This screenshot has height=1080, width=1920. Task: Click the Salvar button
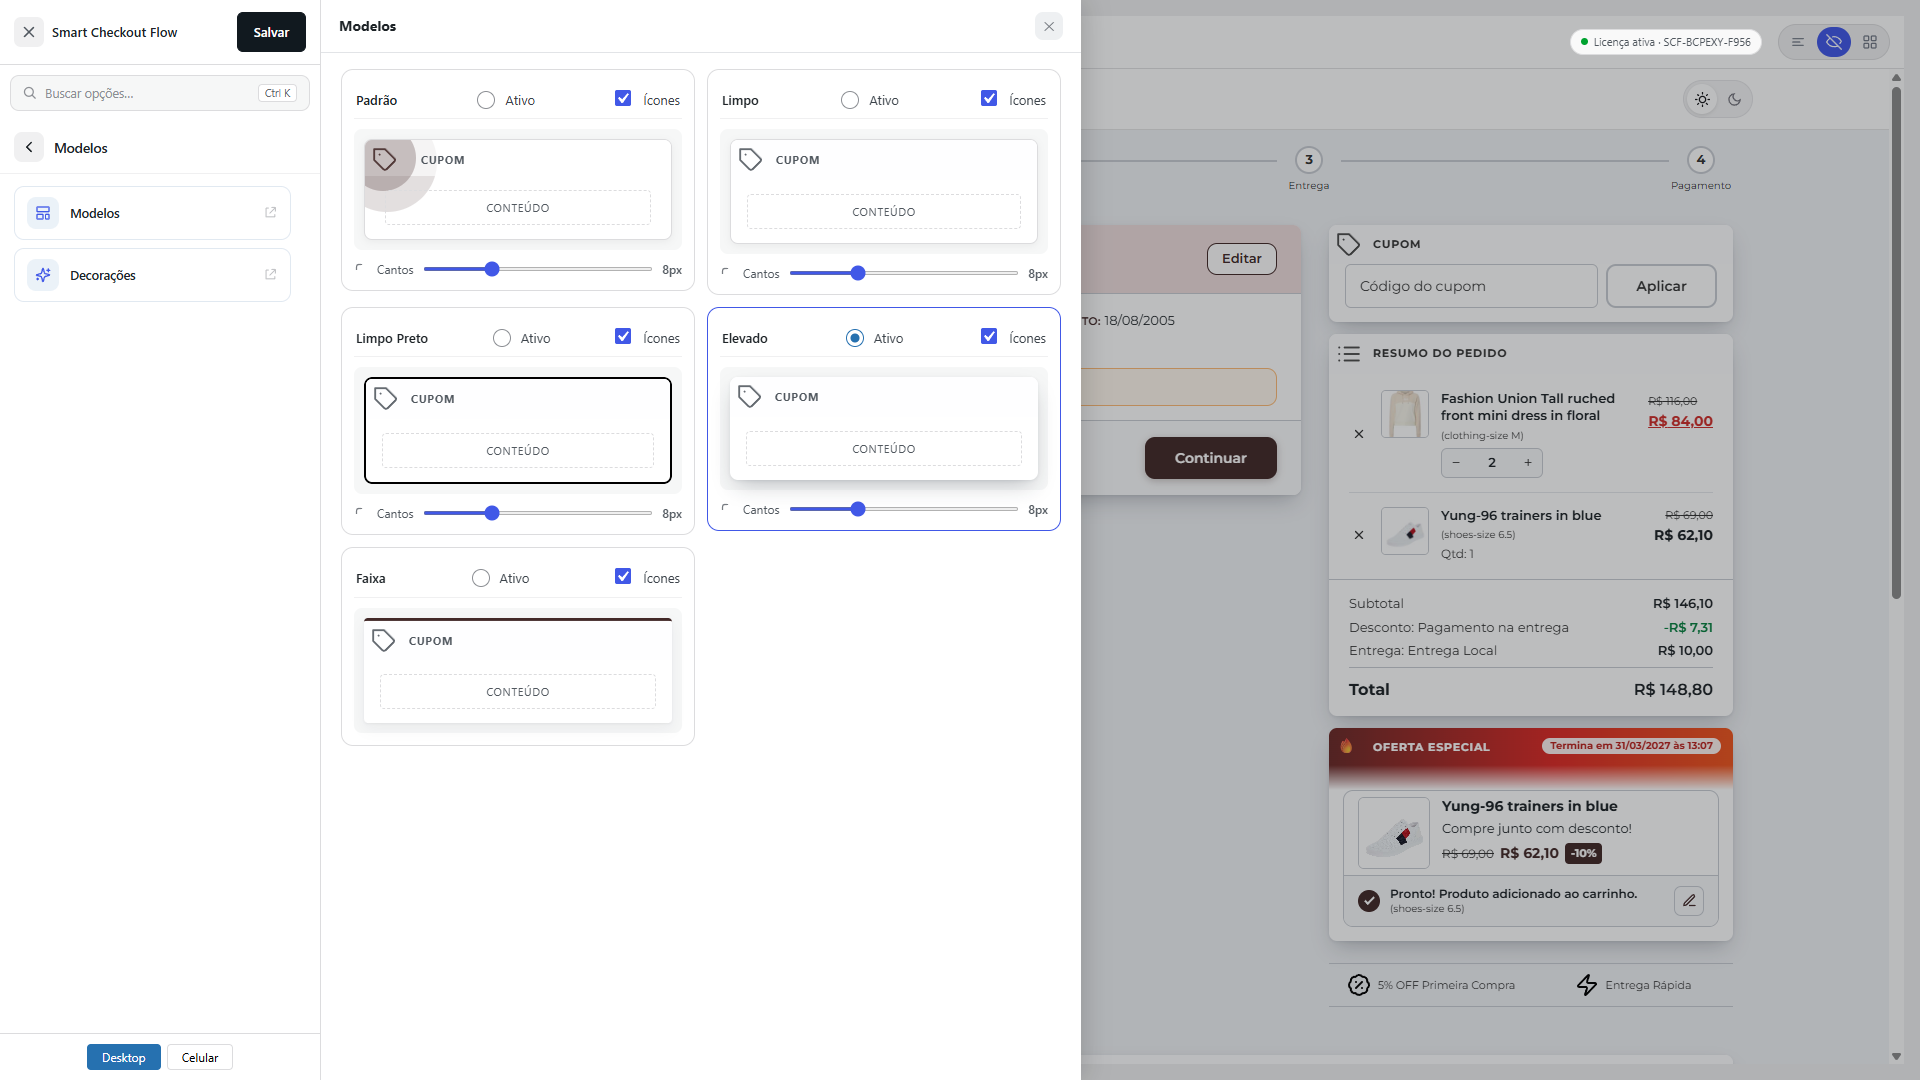coord(271,32)
